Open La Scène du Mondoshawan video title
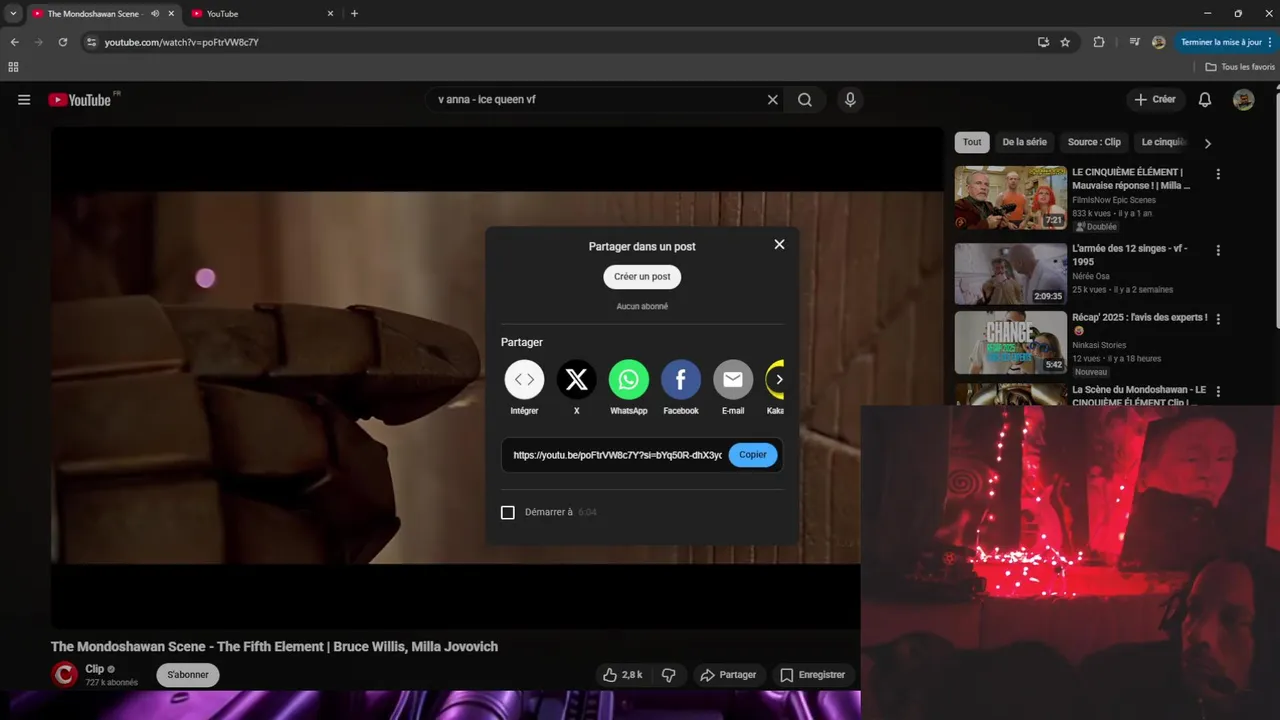 [x=1139, y=395]
